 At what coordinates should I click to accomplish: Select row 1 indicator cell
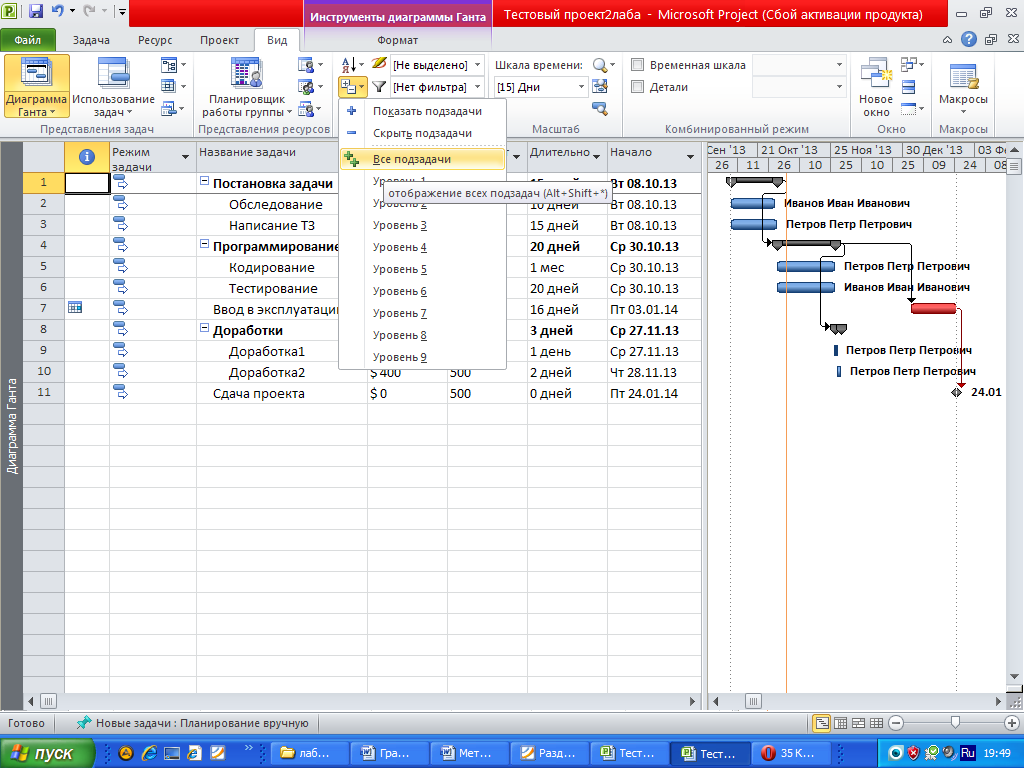pyautogui.click(x=87, y=183)
